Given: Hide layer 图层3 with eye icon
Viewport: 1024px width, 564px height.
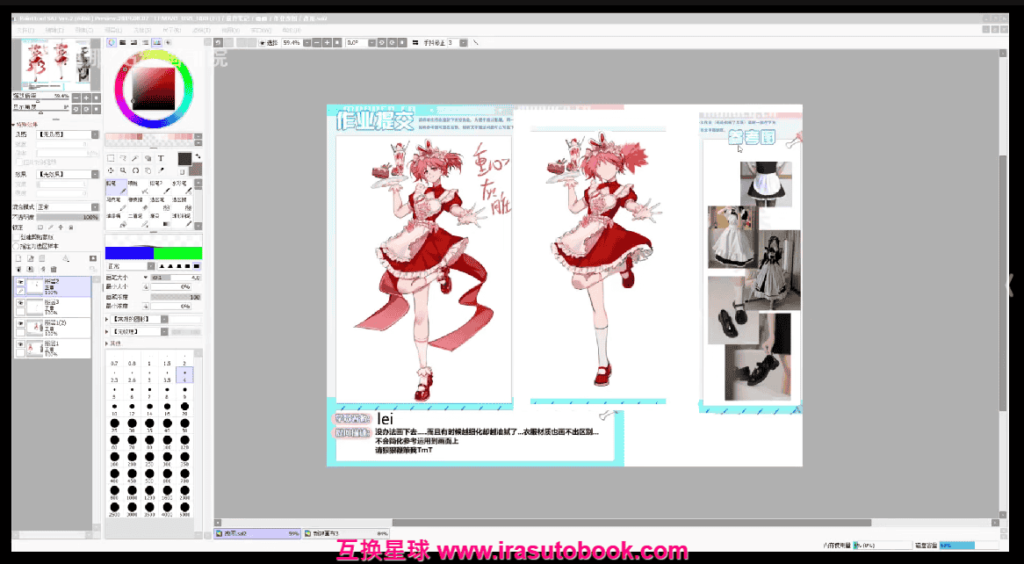Looking at the screenshot, I should [x=20, y=303].
